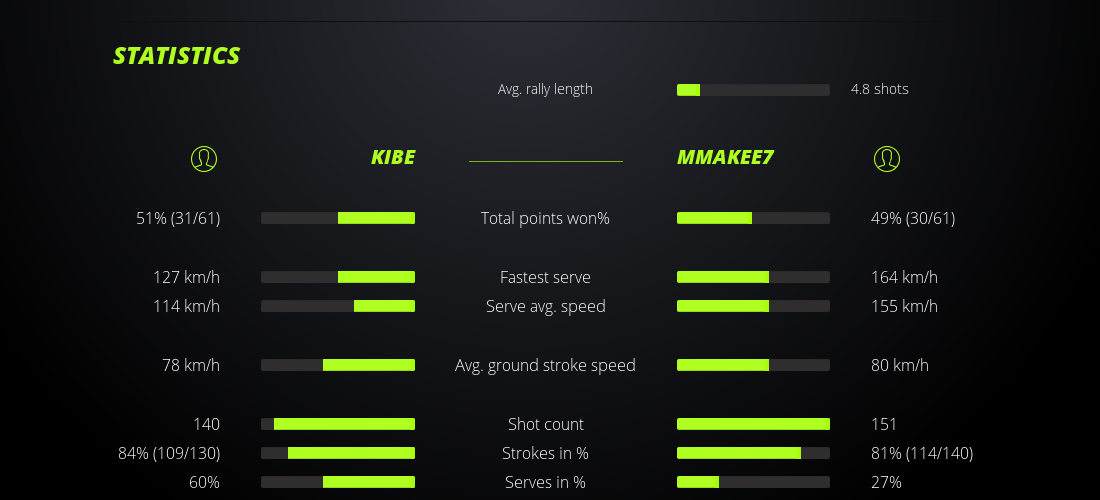Image resolution: width=1100 pixels, height=500 pixels.
Task: Click the Total points won% label
Action: pyautogui.click(x=545, y=218)
